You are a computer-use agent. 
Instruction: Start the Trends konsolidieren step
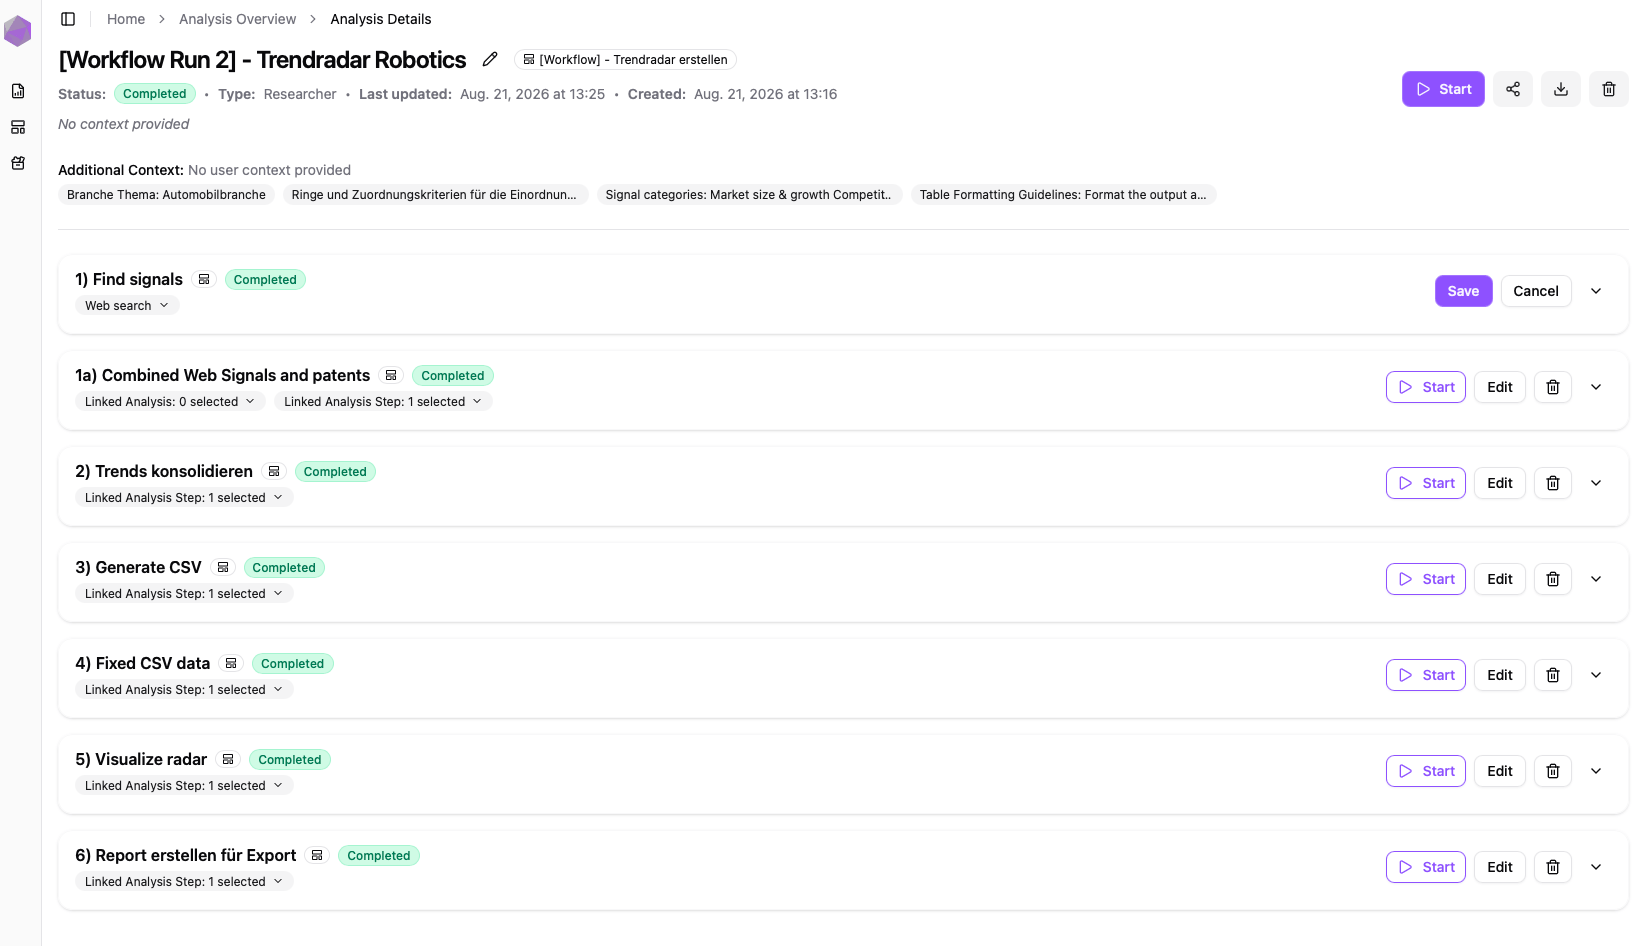[1426, 483]
